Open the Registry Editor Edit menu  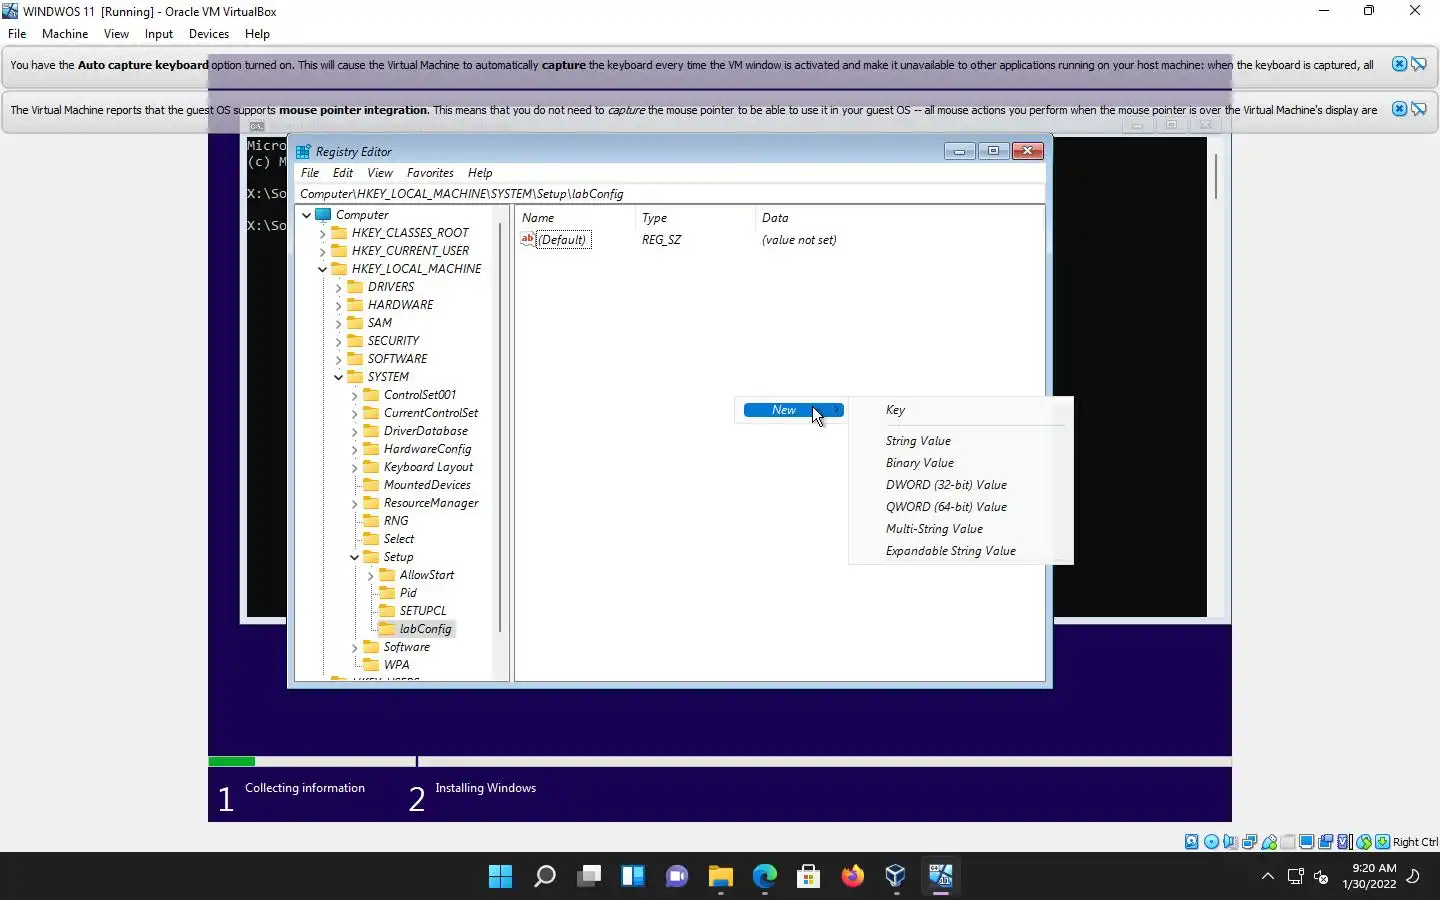click(x=343, y=173)
